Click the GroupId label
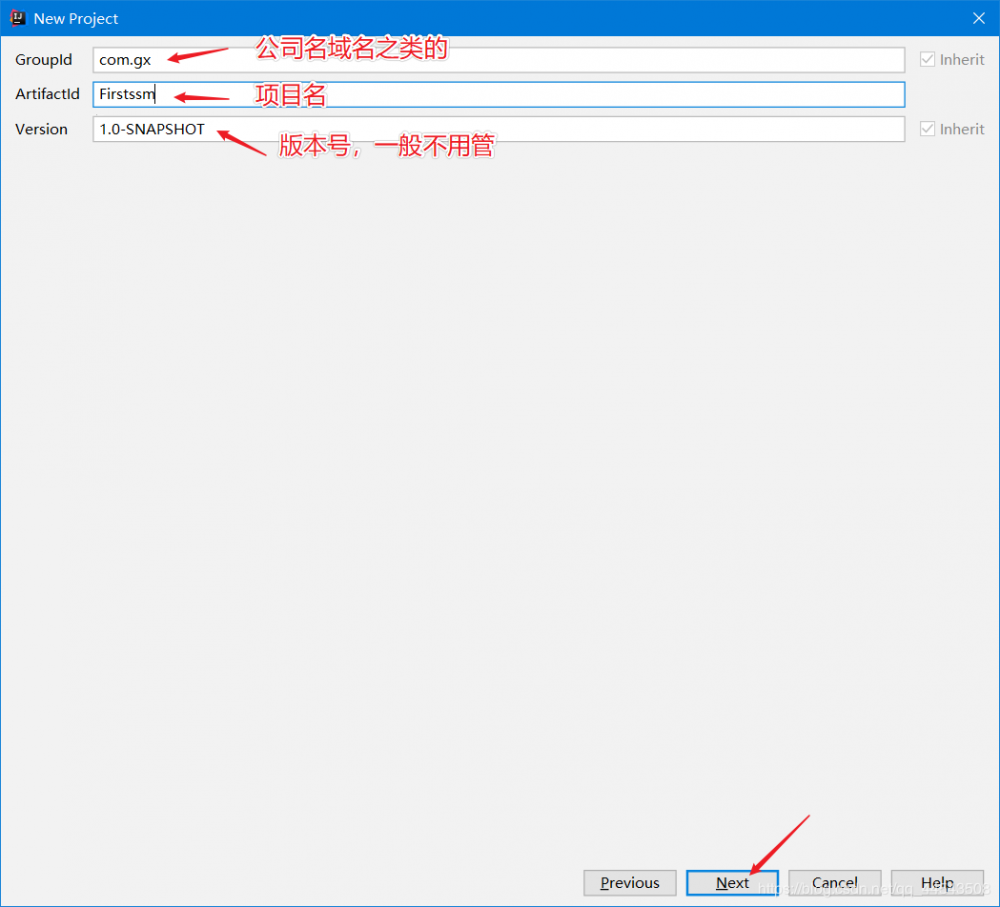1000x907 pixels. [x=44, y=59]
